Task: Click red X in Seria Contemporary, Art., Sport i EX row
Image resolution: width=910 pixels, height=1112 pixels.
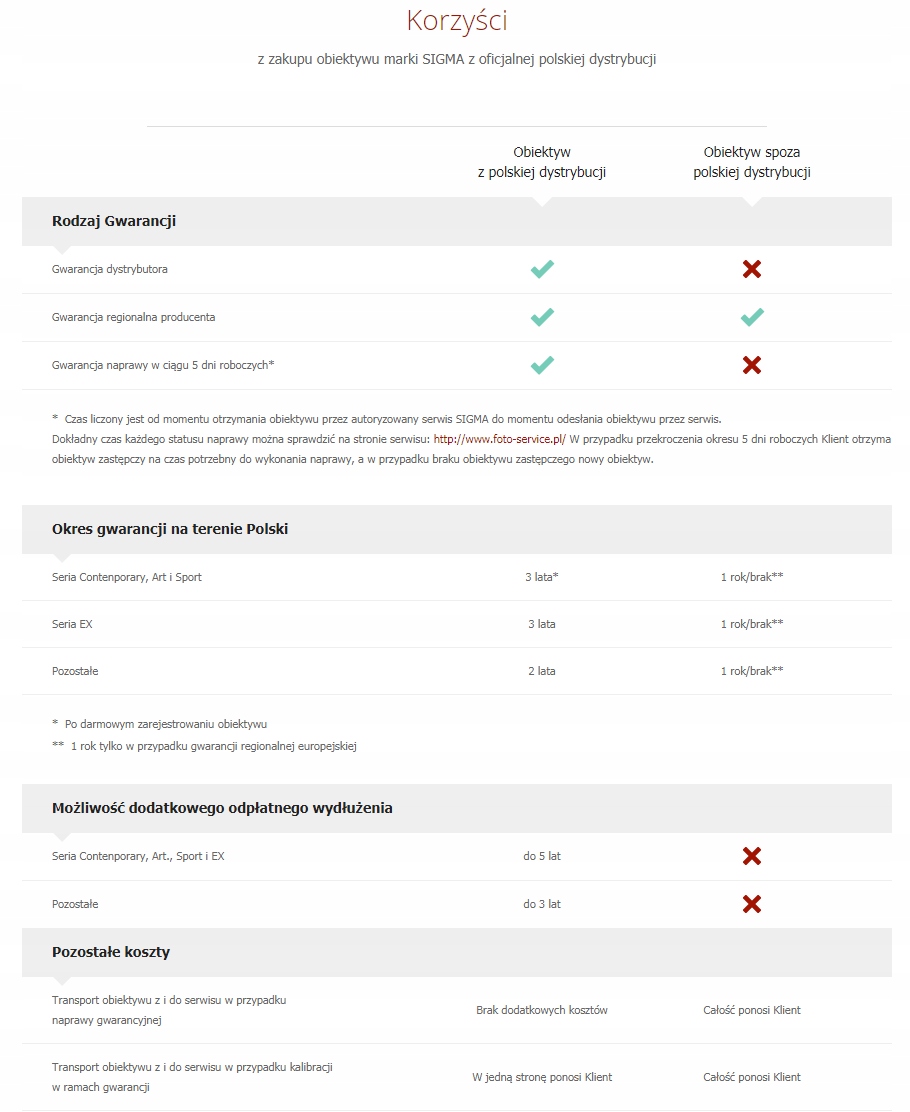Action: [752, 856]
